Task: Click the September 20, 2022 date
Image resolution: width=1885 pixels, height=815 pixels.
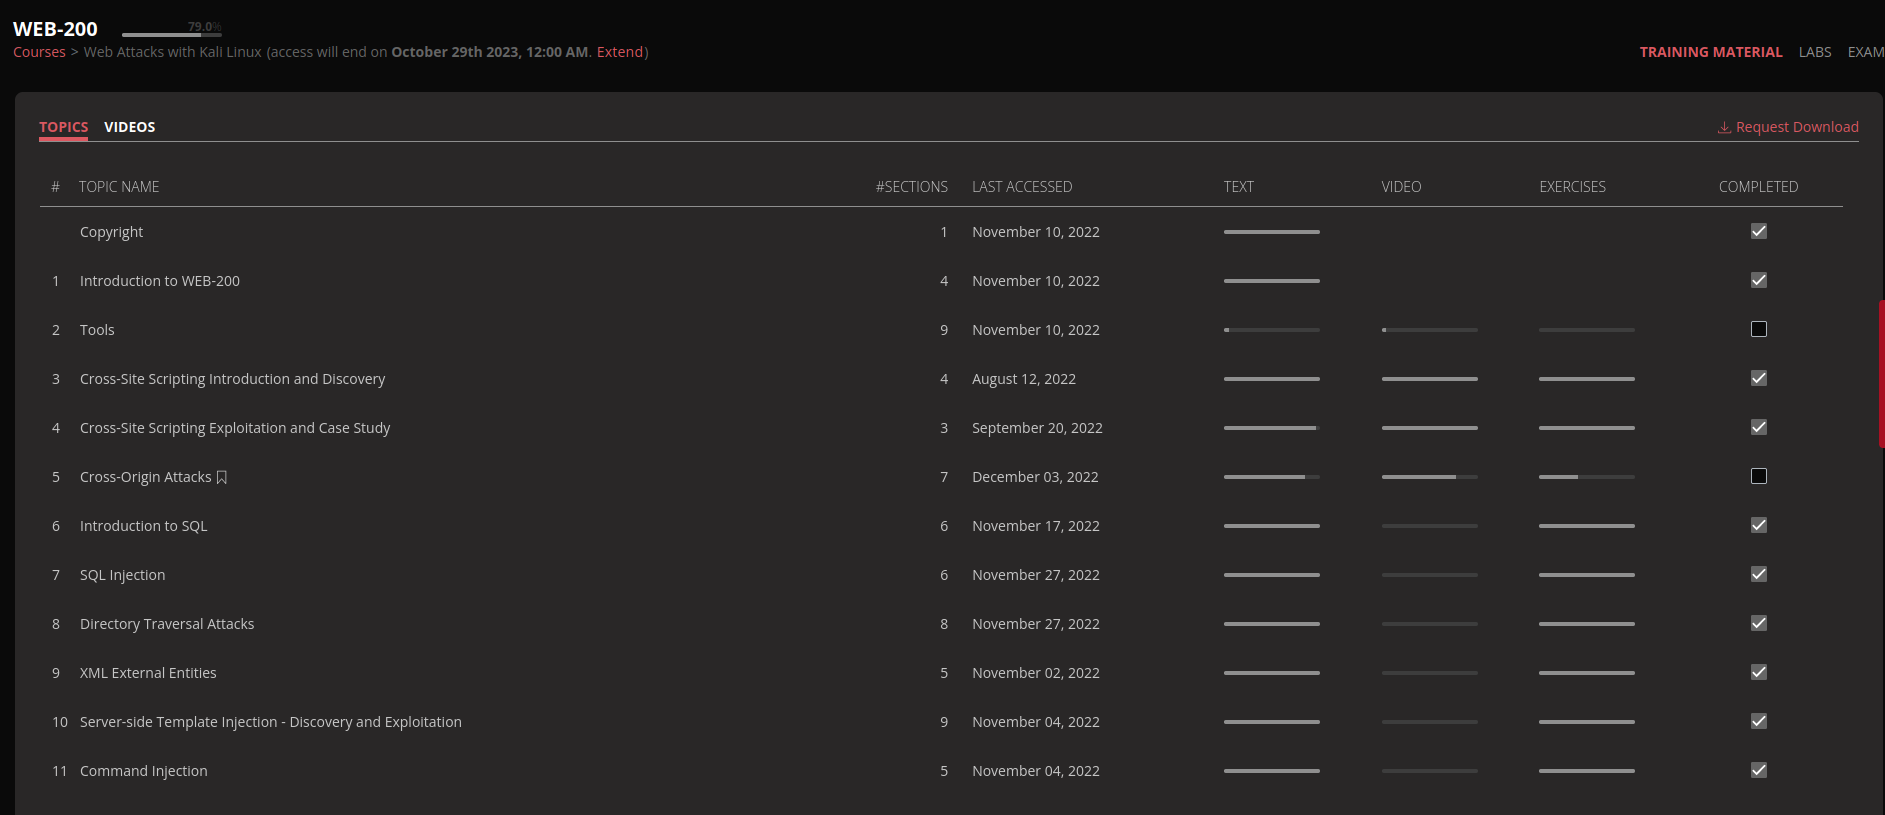Action: [x=1037, y=428]
